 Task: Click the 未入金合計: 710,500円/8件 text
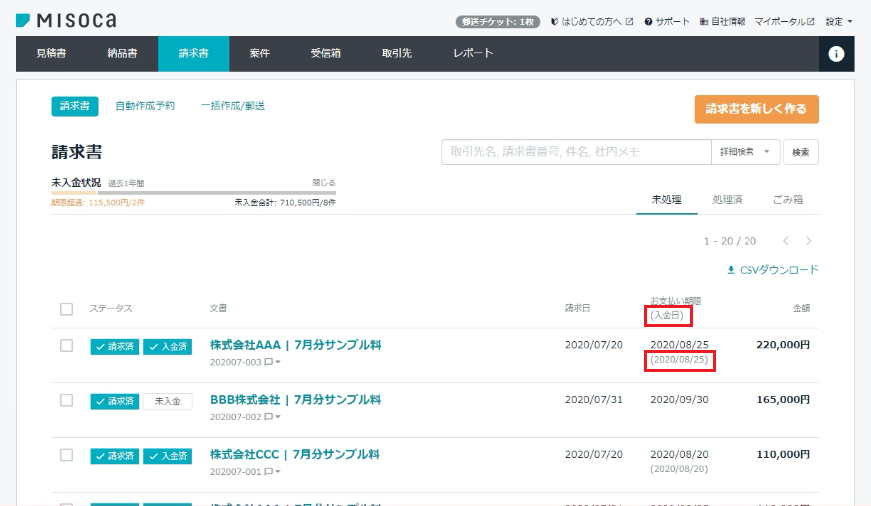285,203
